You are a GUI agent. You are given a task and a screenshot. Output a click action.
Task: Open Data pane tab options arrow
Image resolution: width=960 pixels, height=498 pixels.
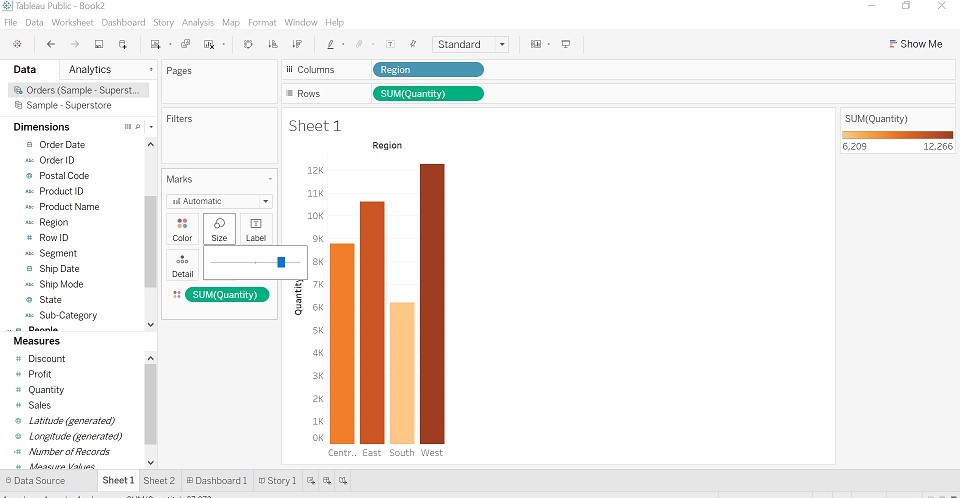tap(151, 69)
